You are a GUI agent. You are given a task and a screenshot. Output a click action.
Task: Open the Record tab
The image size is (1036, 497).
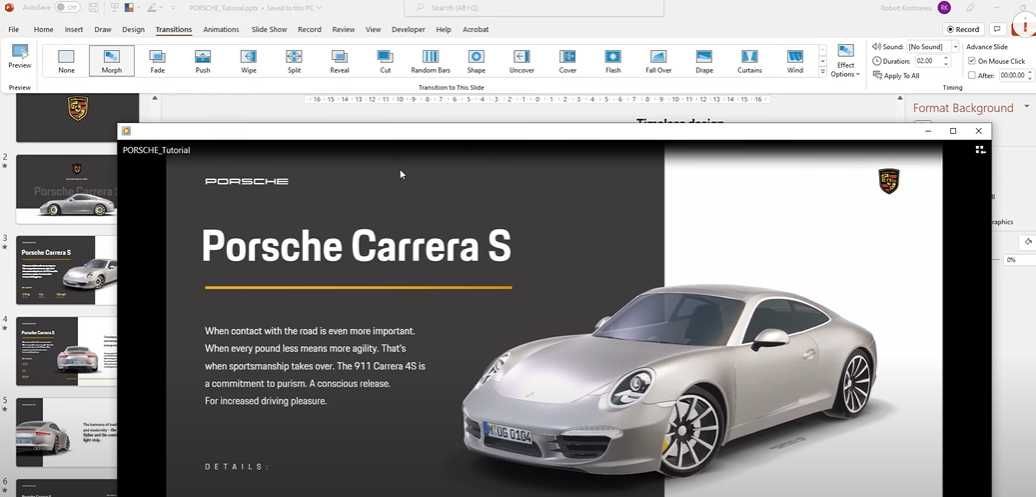point(309,29)
